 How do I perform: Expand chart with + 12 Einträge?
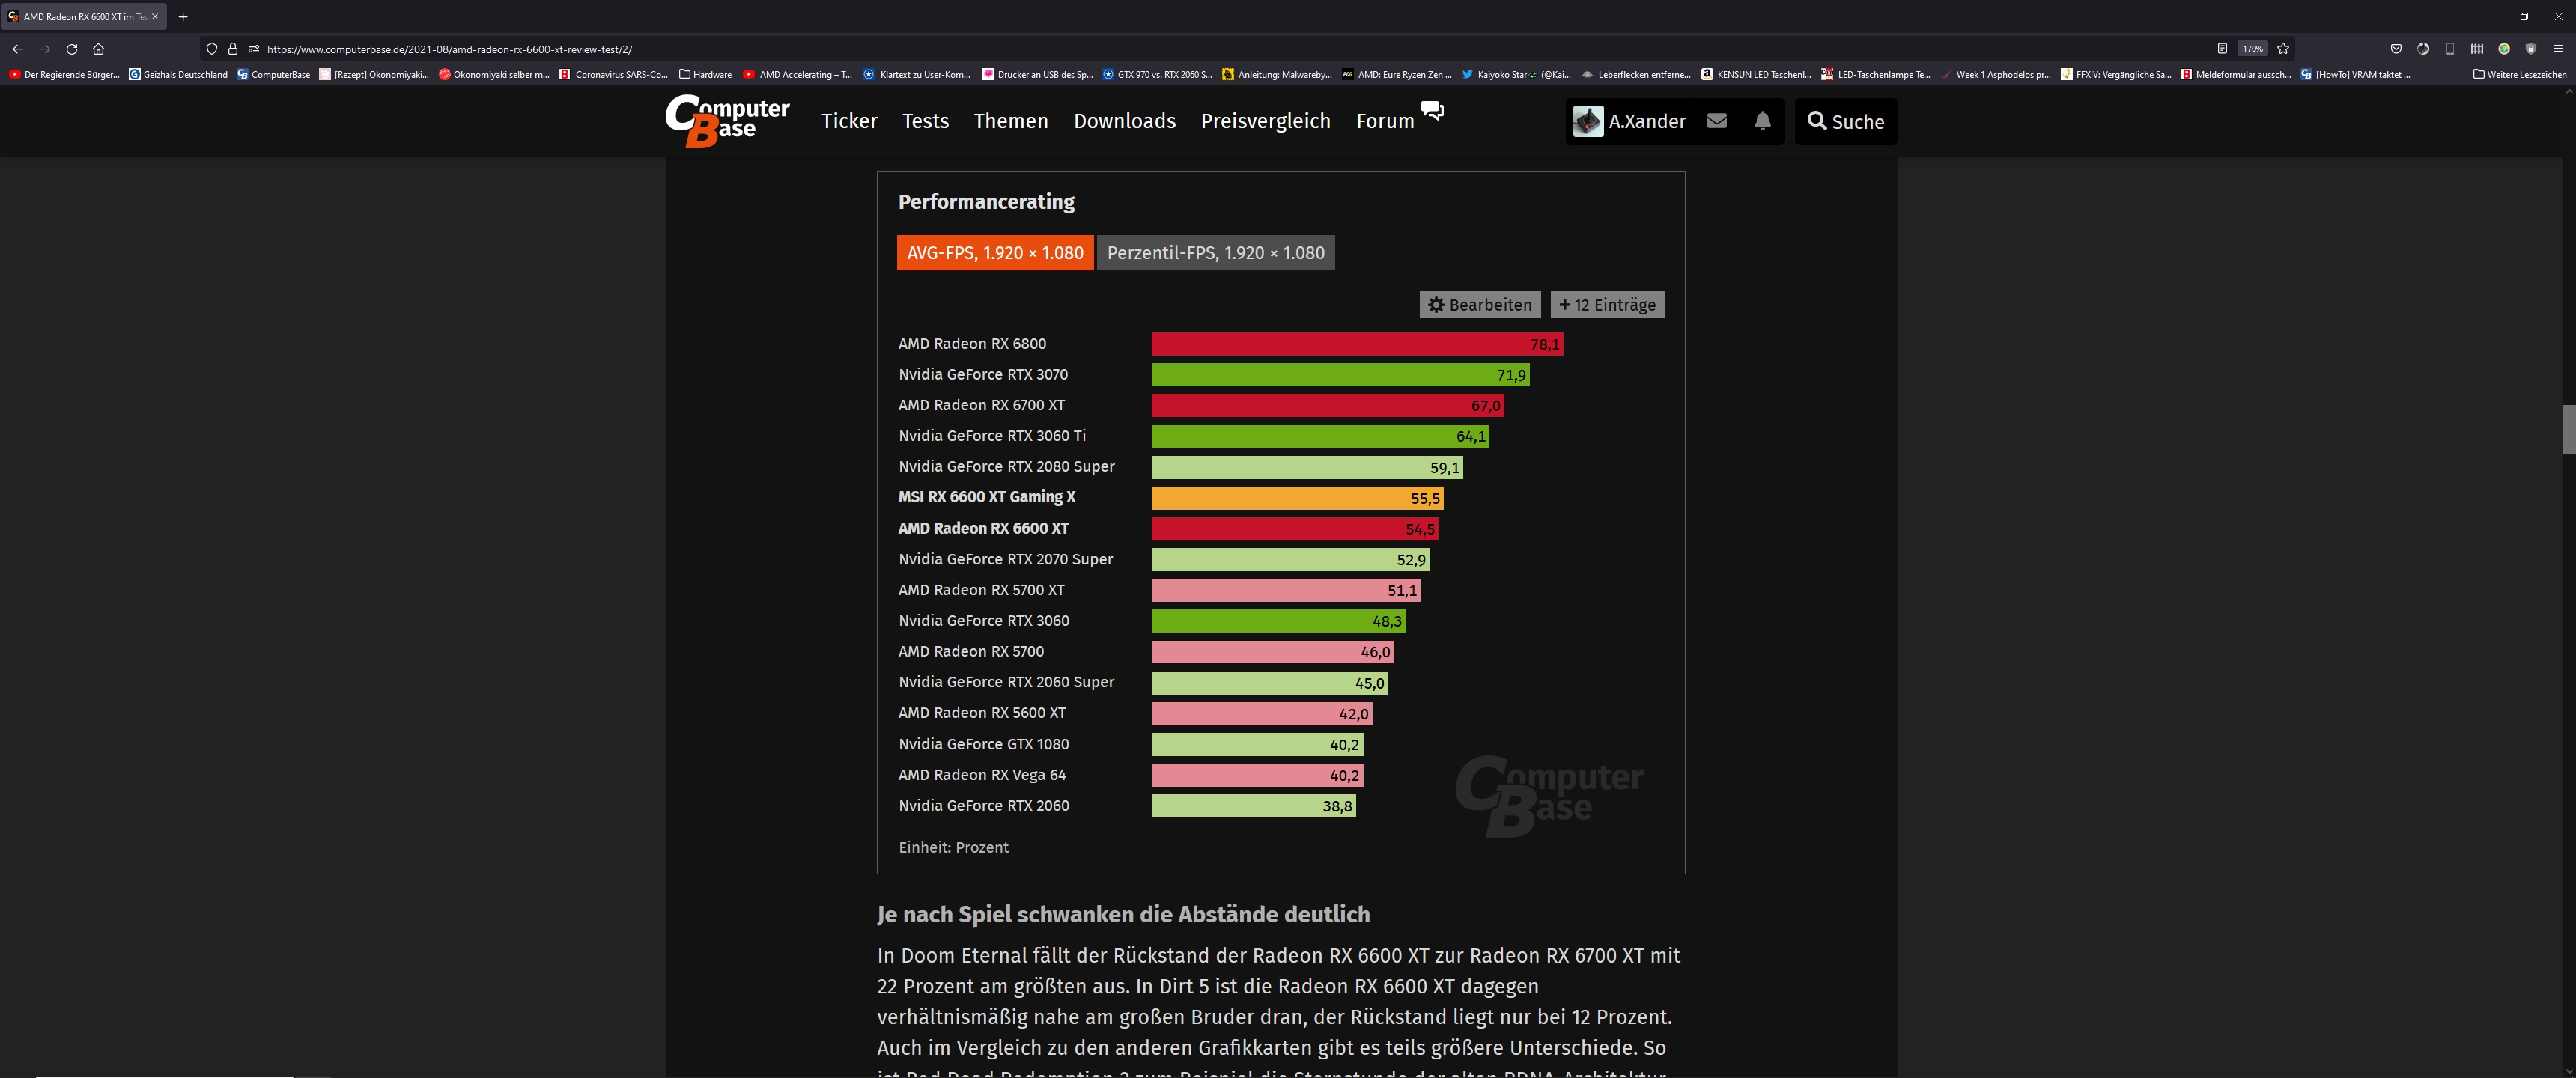click(1606, 305)
